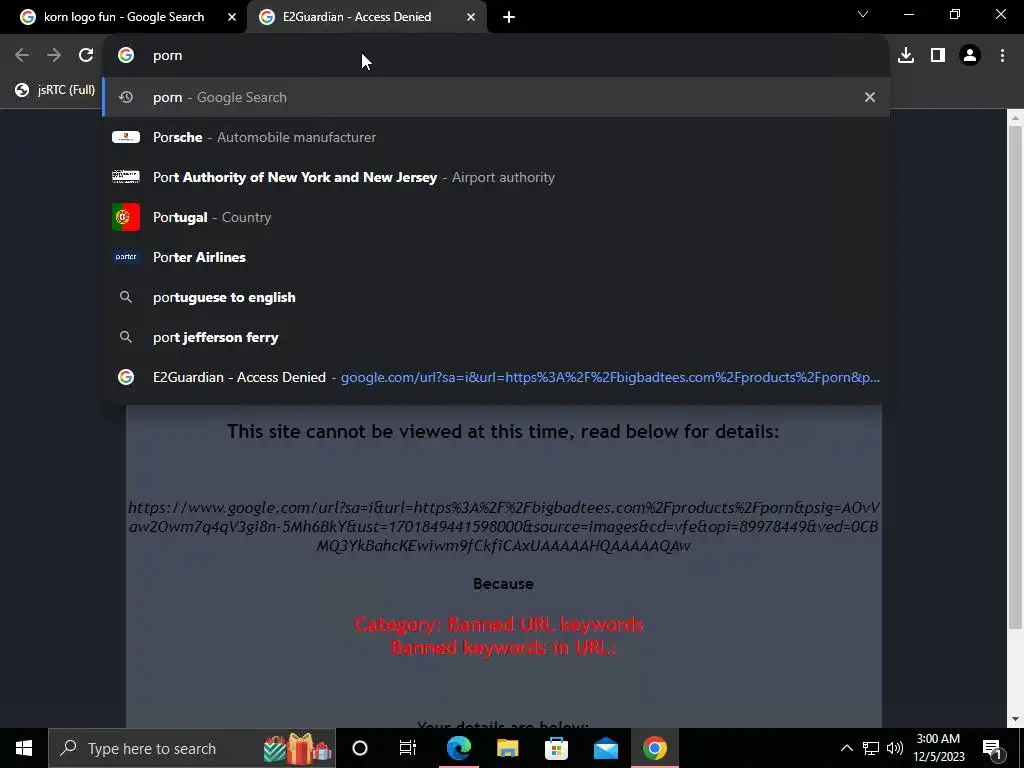This screenshot has width=1024, height=768.
Task: Switch to 'korn logo fun - Google Search' tab
Action: (x=123, y=17)
